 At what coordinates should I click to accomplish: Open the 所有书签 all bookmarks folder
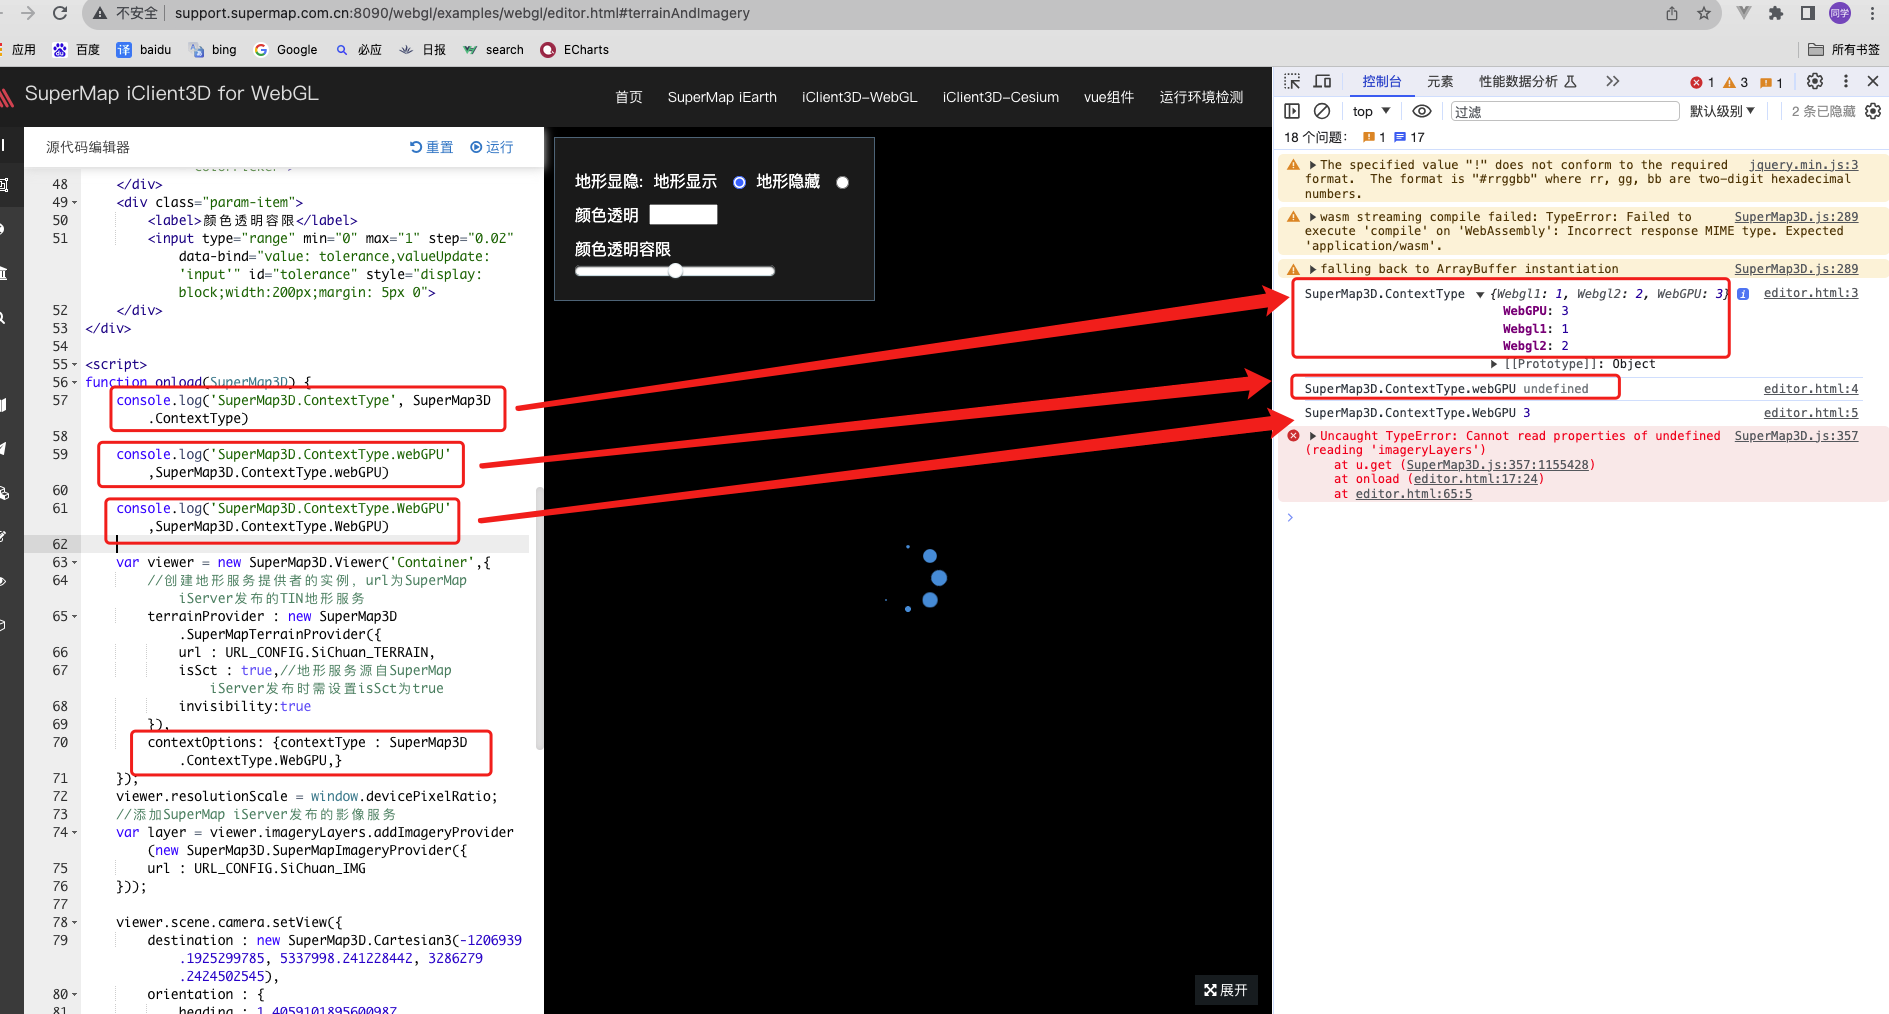pos(1844,49)
